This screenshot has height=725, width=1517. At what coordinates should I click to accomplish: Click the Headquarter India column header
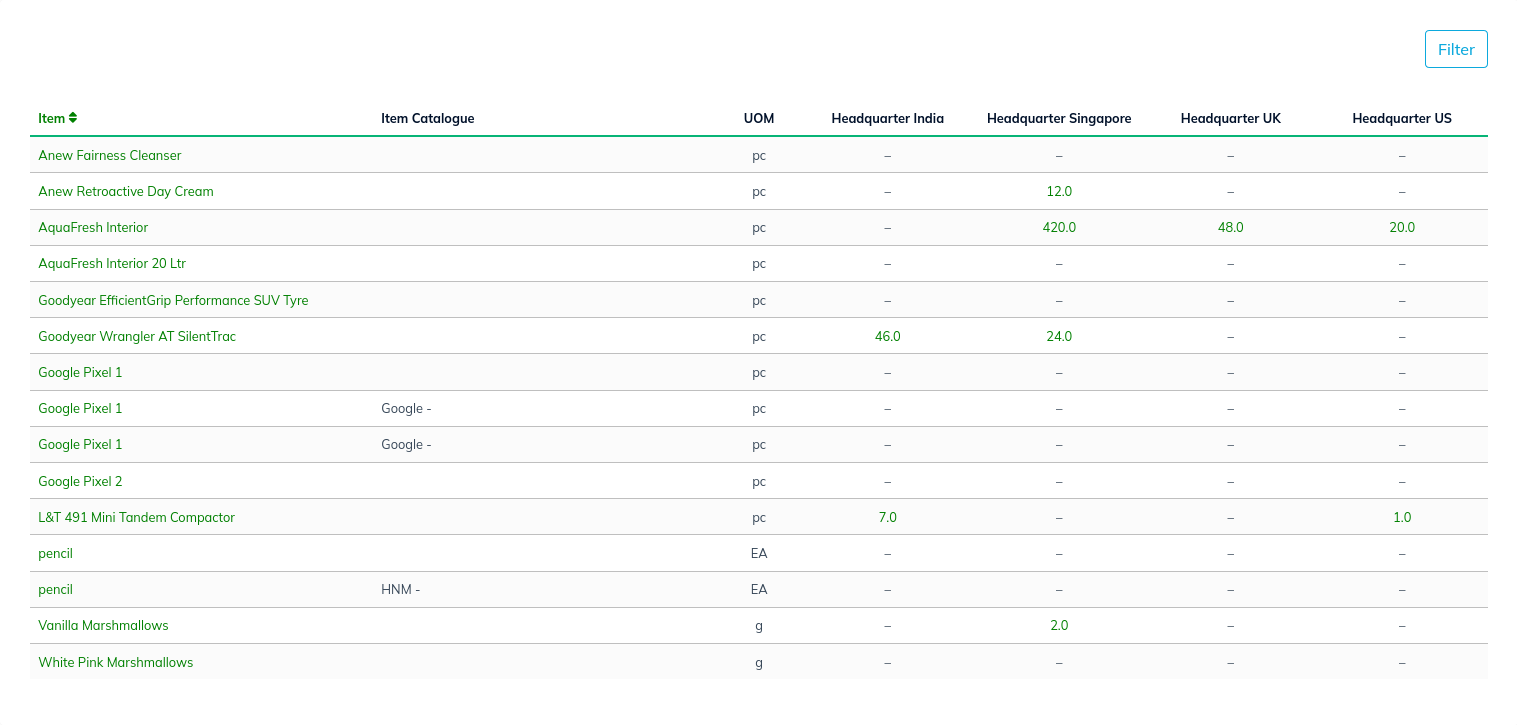[888, 118]
